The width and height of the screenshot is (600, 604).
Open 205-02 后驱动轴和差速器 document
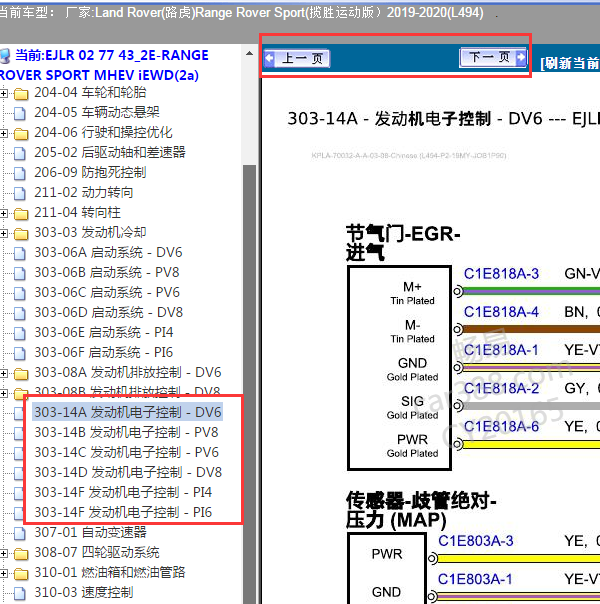point(110,153)
